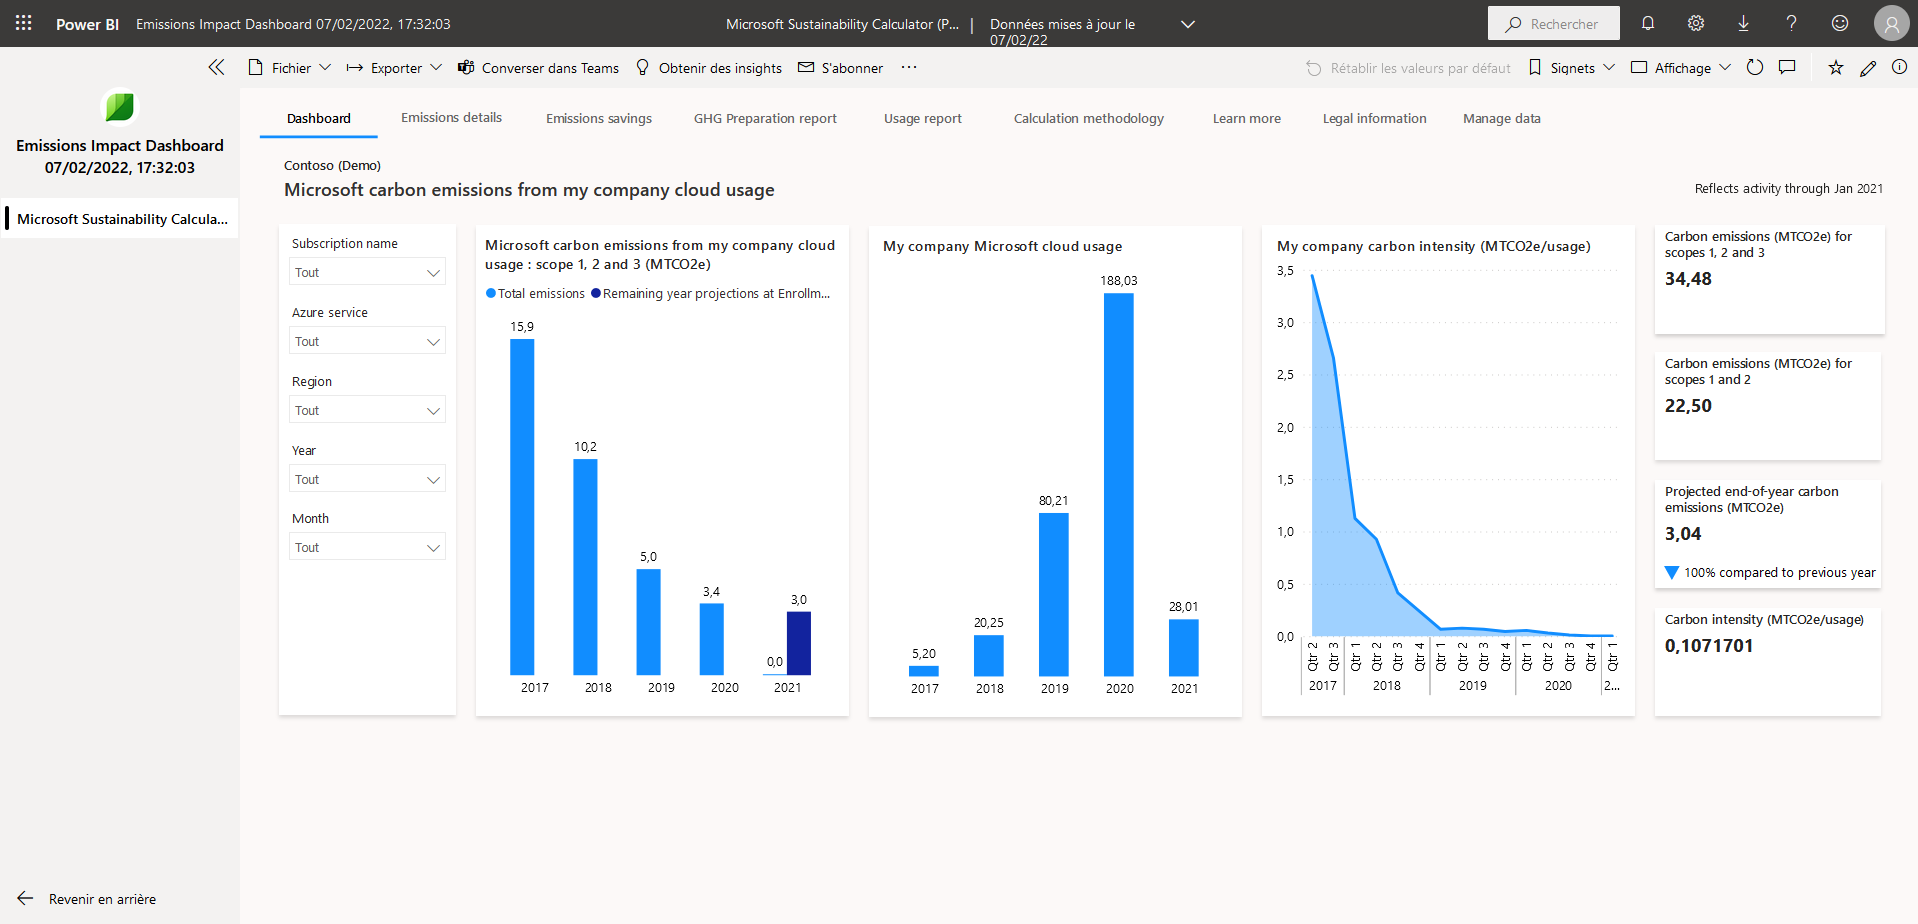Click the 2018 emissions bar labeled 10,2
This screenshot has height=924, width=1918.
(585, 567)
